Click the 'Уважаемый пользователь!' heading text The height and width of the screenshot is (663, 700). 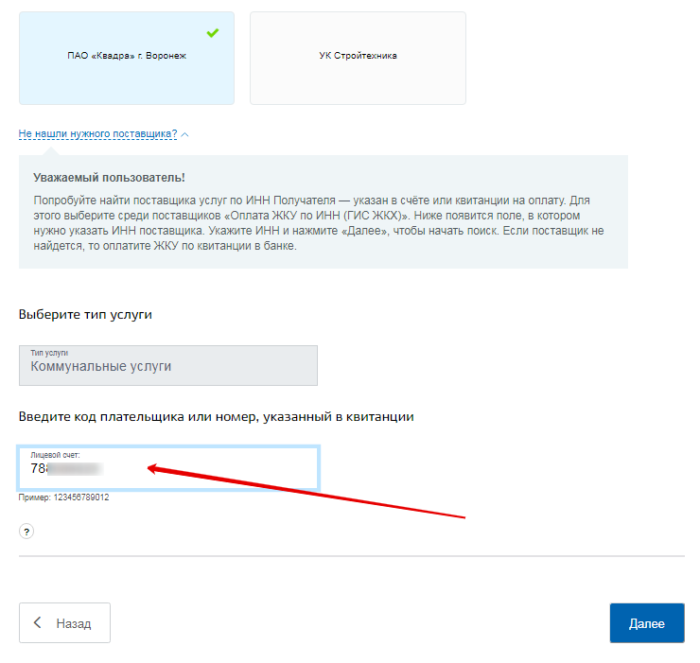point(109,178)
